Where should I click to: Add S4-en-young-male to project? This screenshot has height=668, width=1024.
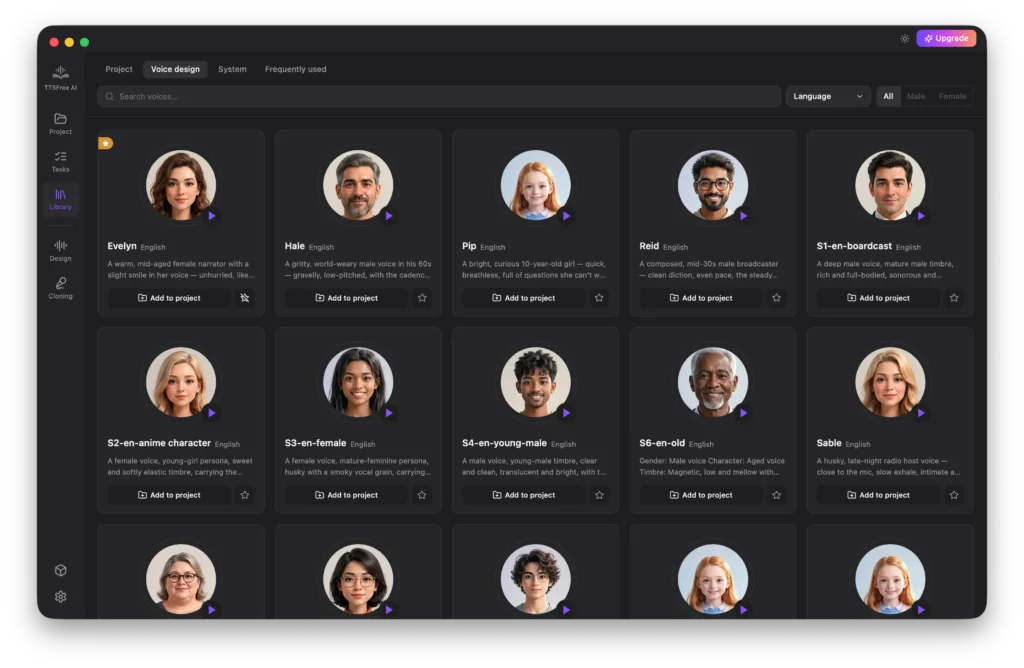523,495
